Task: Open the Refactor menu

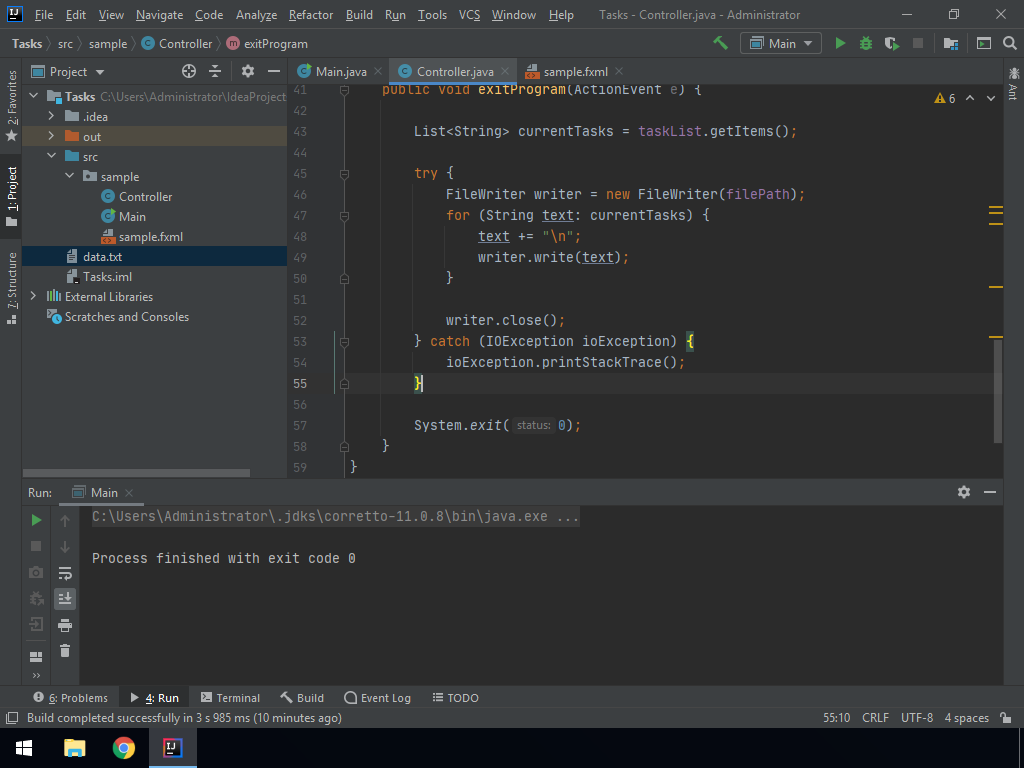Action: coord(311,14)
